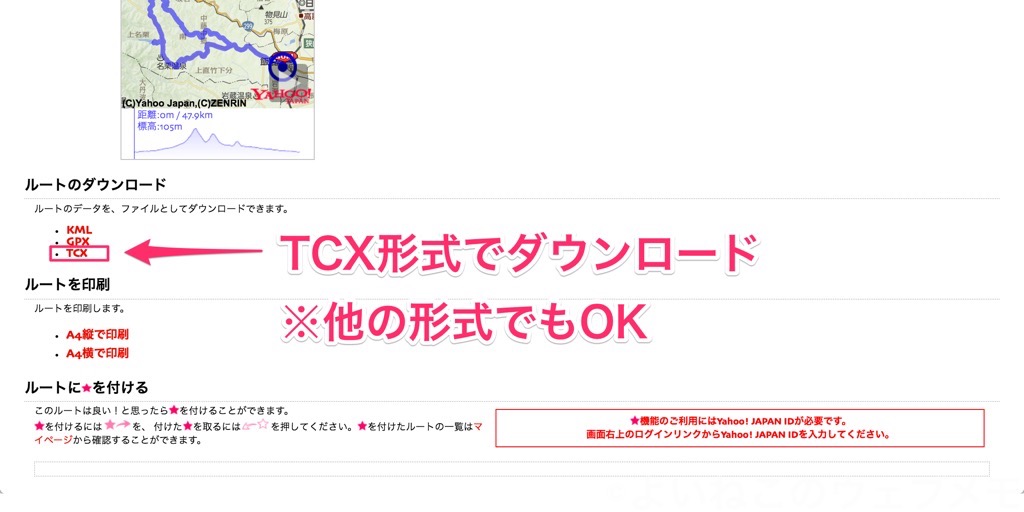Image resolution: width=1024 pixels, height=512 pixels.
Task: Click the vertical position line on elevation chart
Action: click(x=135, y=134)
